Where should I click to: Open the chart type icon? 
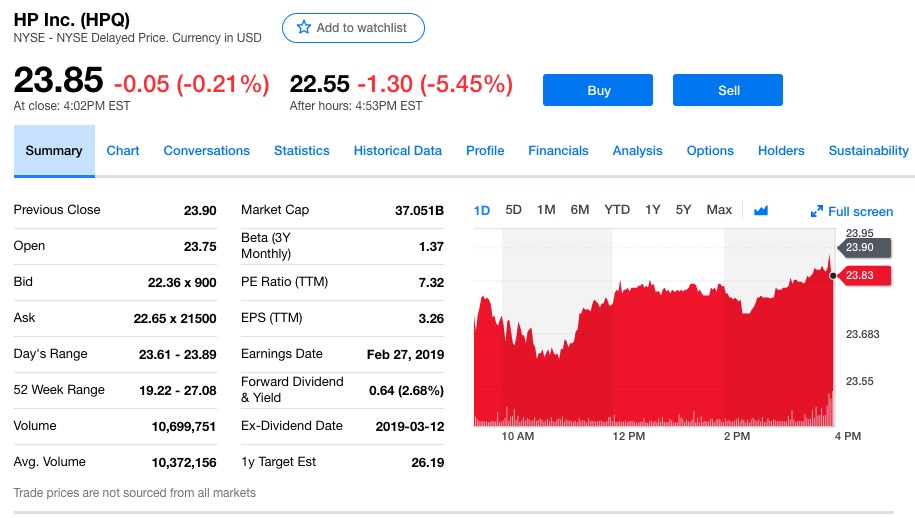tap(761, 210)
